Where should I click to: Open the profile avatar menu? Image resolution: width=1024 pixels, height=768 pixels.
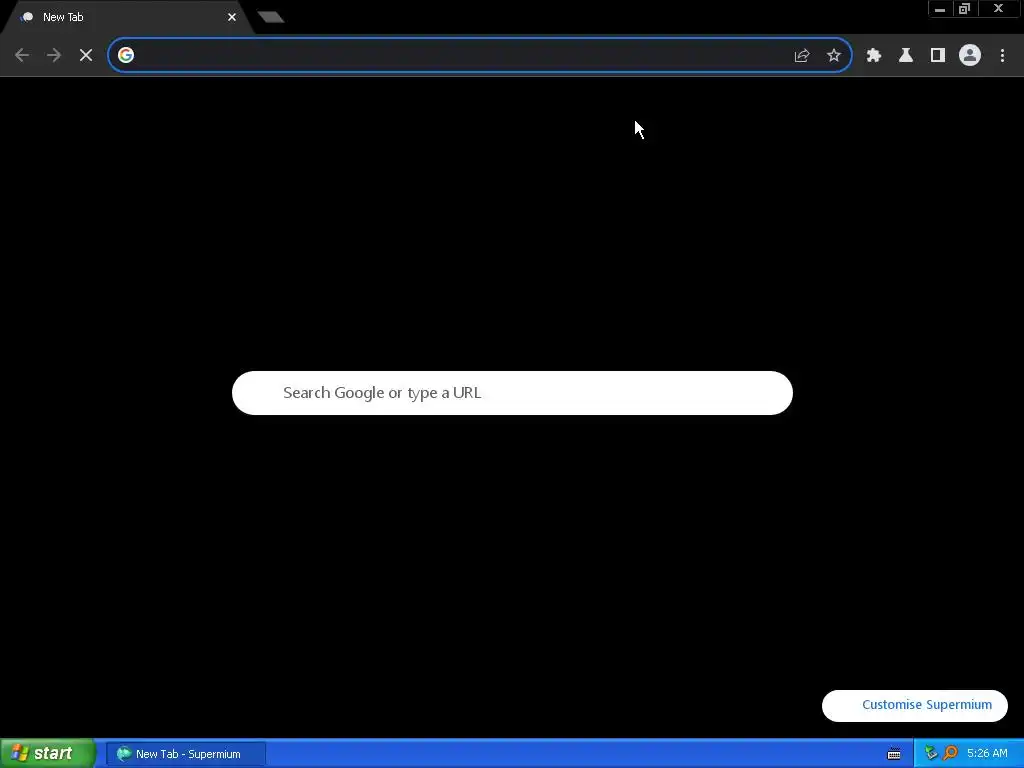click(970, 56)
